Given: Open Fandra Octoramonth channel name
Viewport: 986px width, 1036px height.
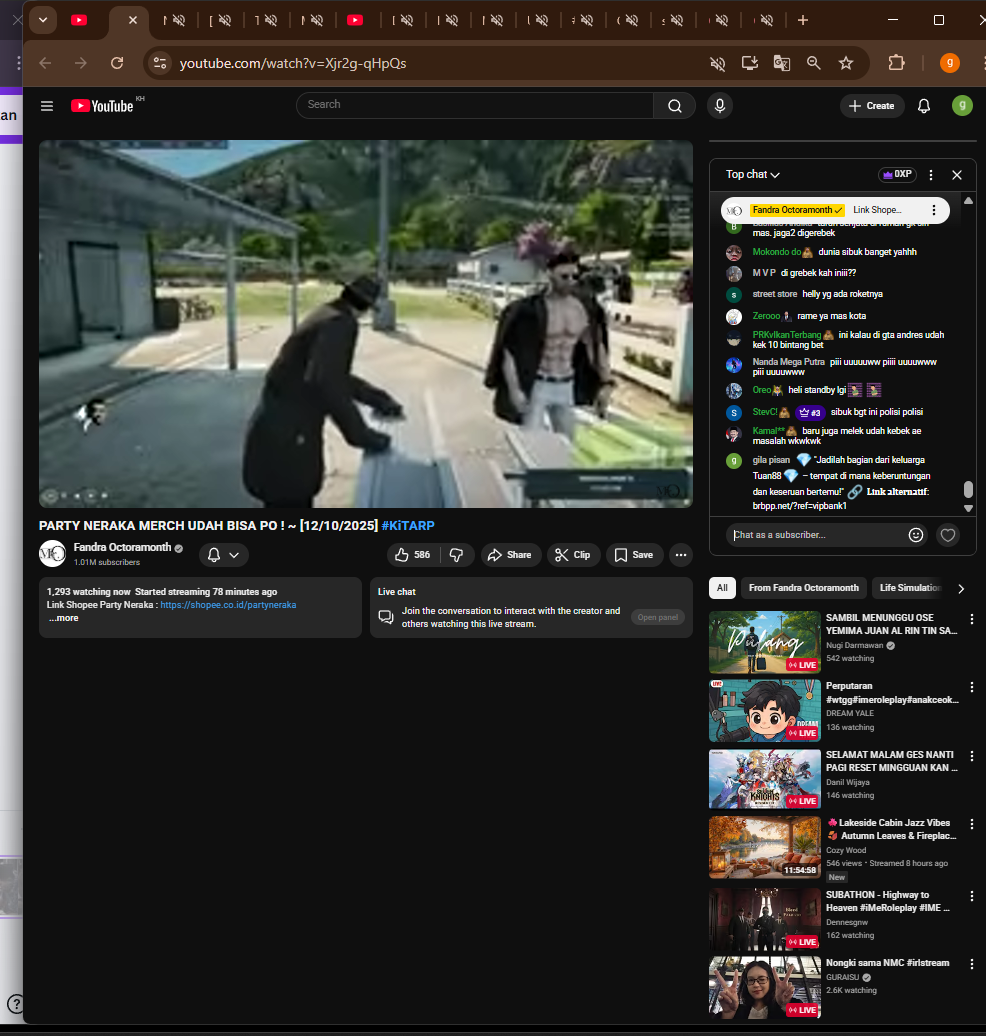Looking at the screenshot, I should (122, 548).
